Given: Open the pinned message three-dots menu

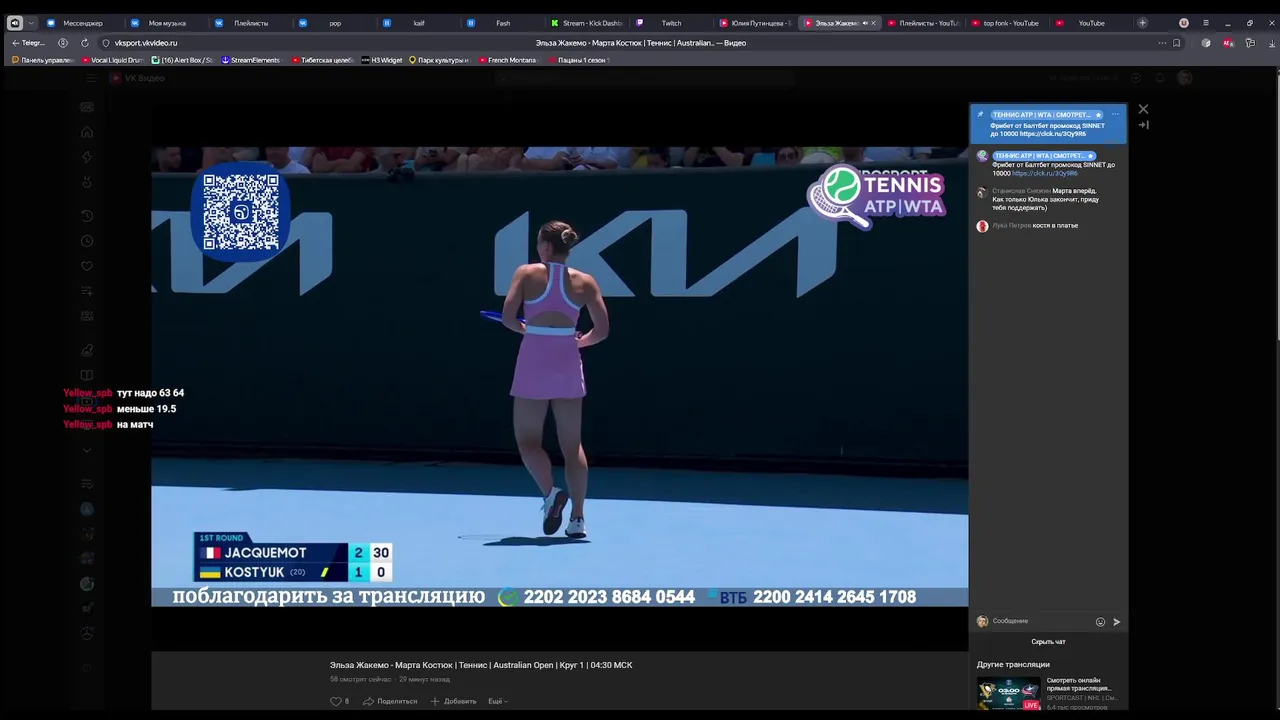Looking at the screenshot, I should point(1115,115).
